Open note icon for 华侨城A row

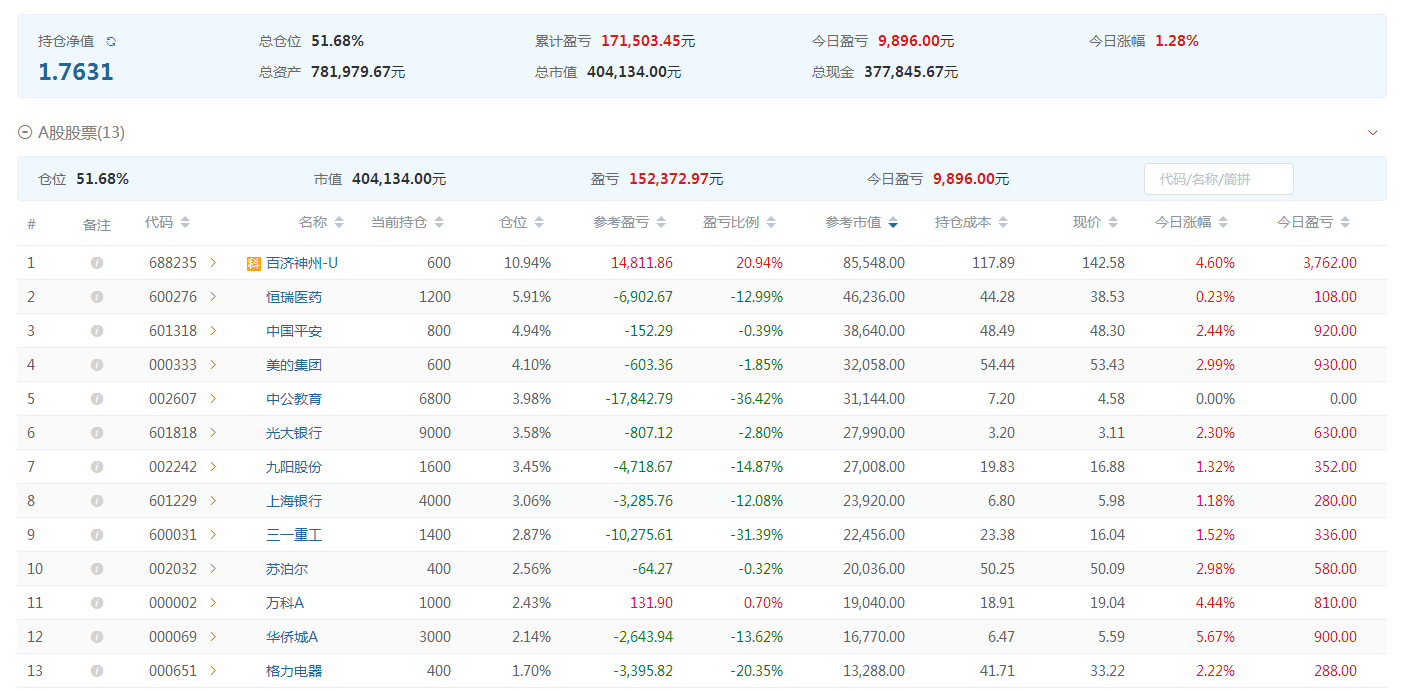[x=97, y=637]
